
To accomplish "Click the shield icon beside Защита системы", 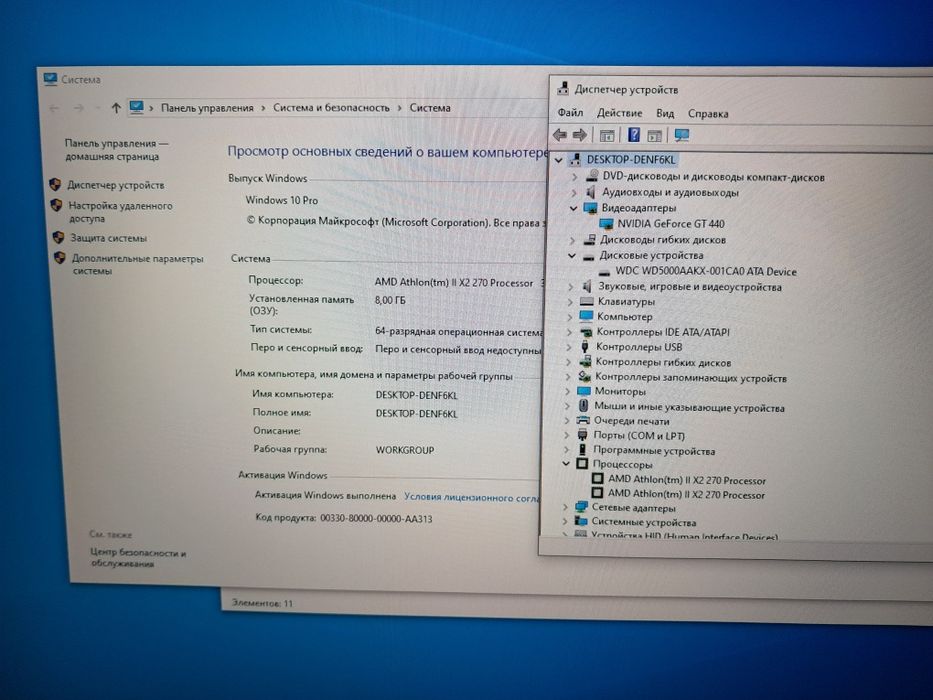I will coord(58,238).
